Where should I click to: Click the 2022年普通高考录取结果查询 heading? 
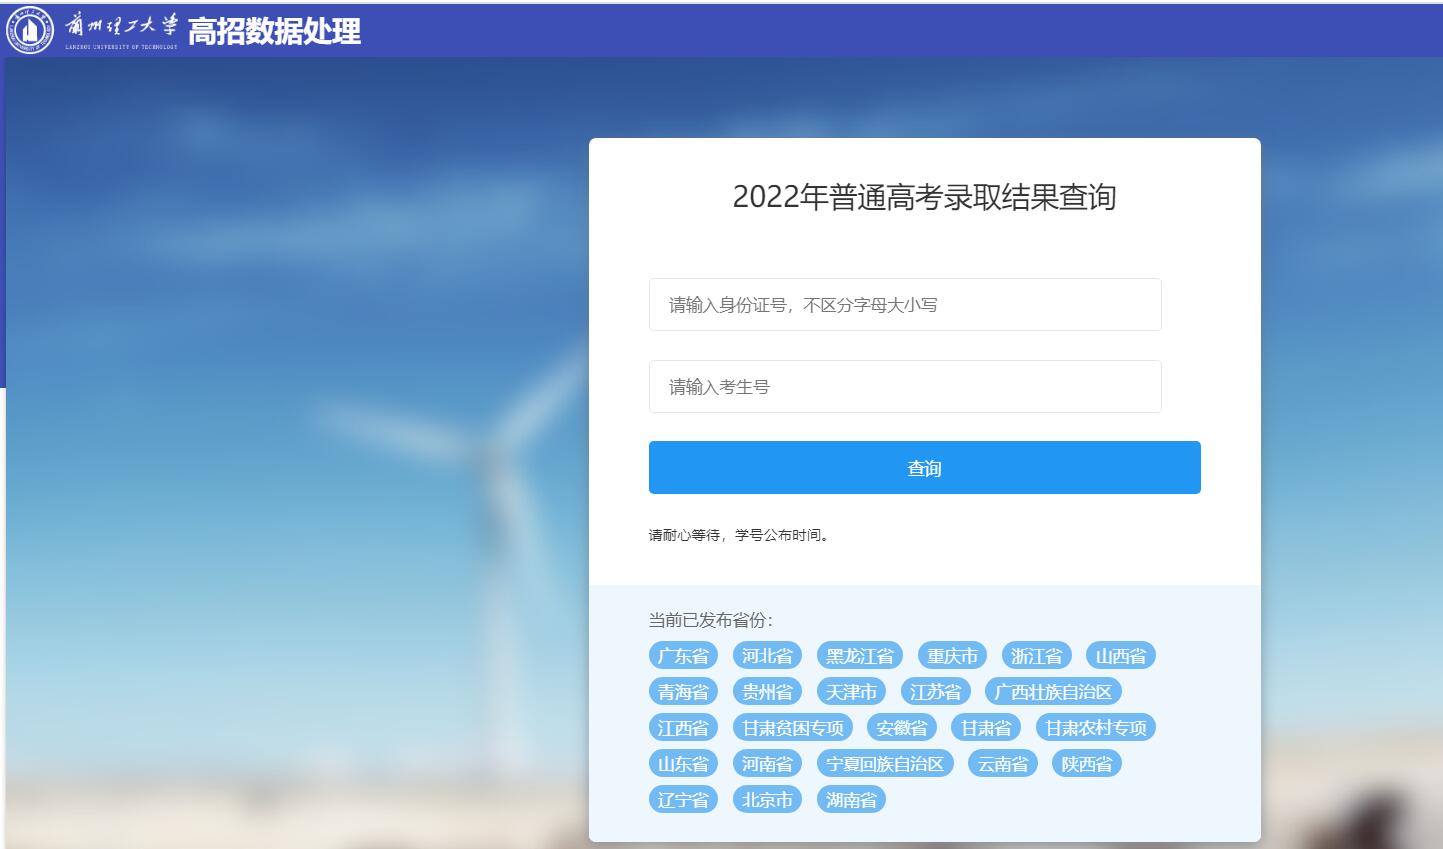pyautogui.click(x=924, y=197)
